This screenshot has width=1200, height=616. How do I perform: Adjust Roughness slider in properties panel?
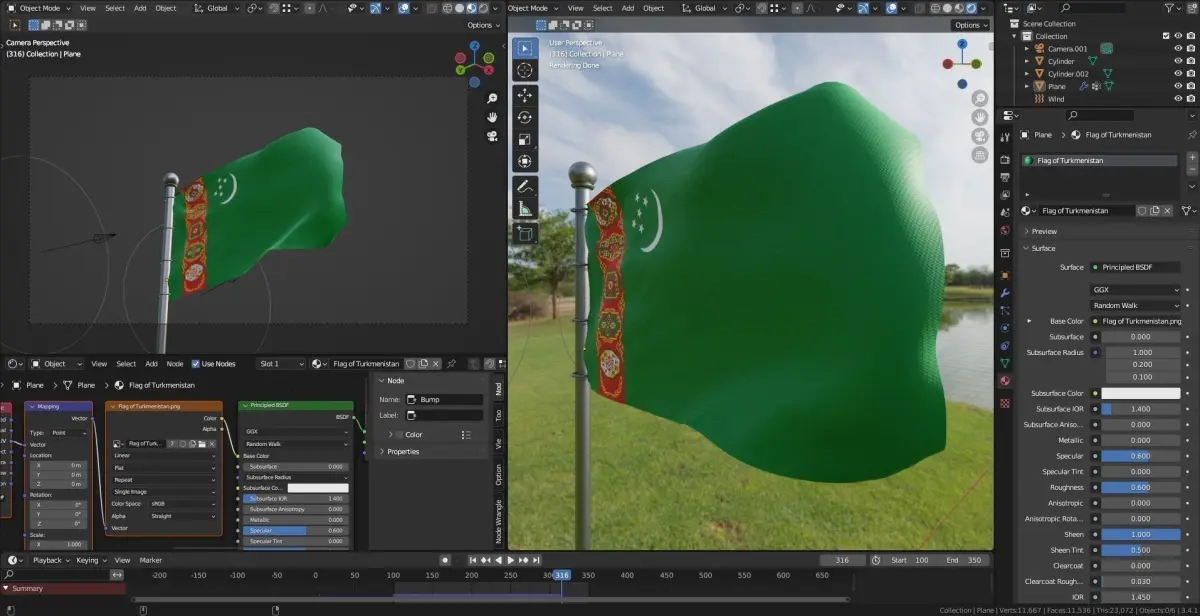[1141, 487]
